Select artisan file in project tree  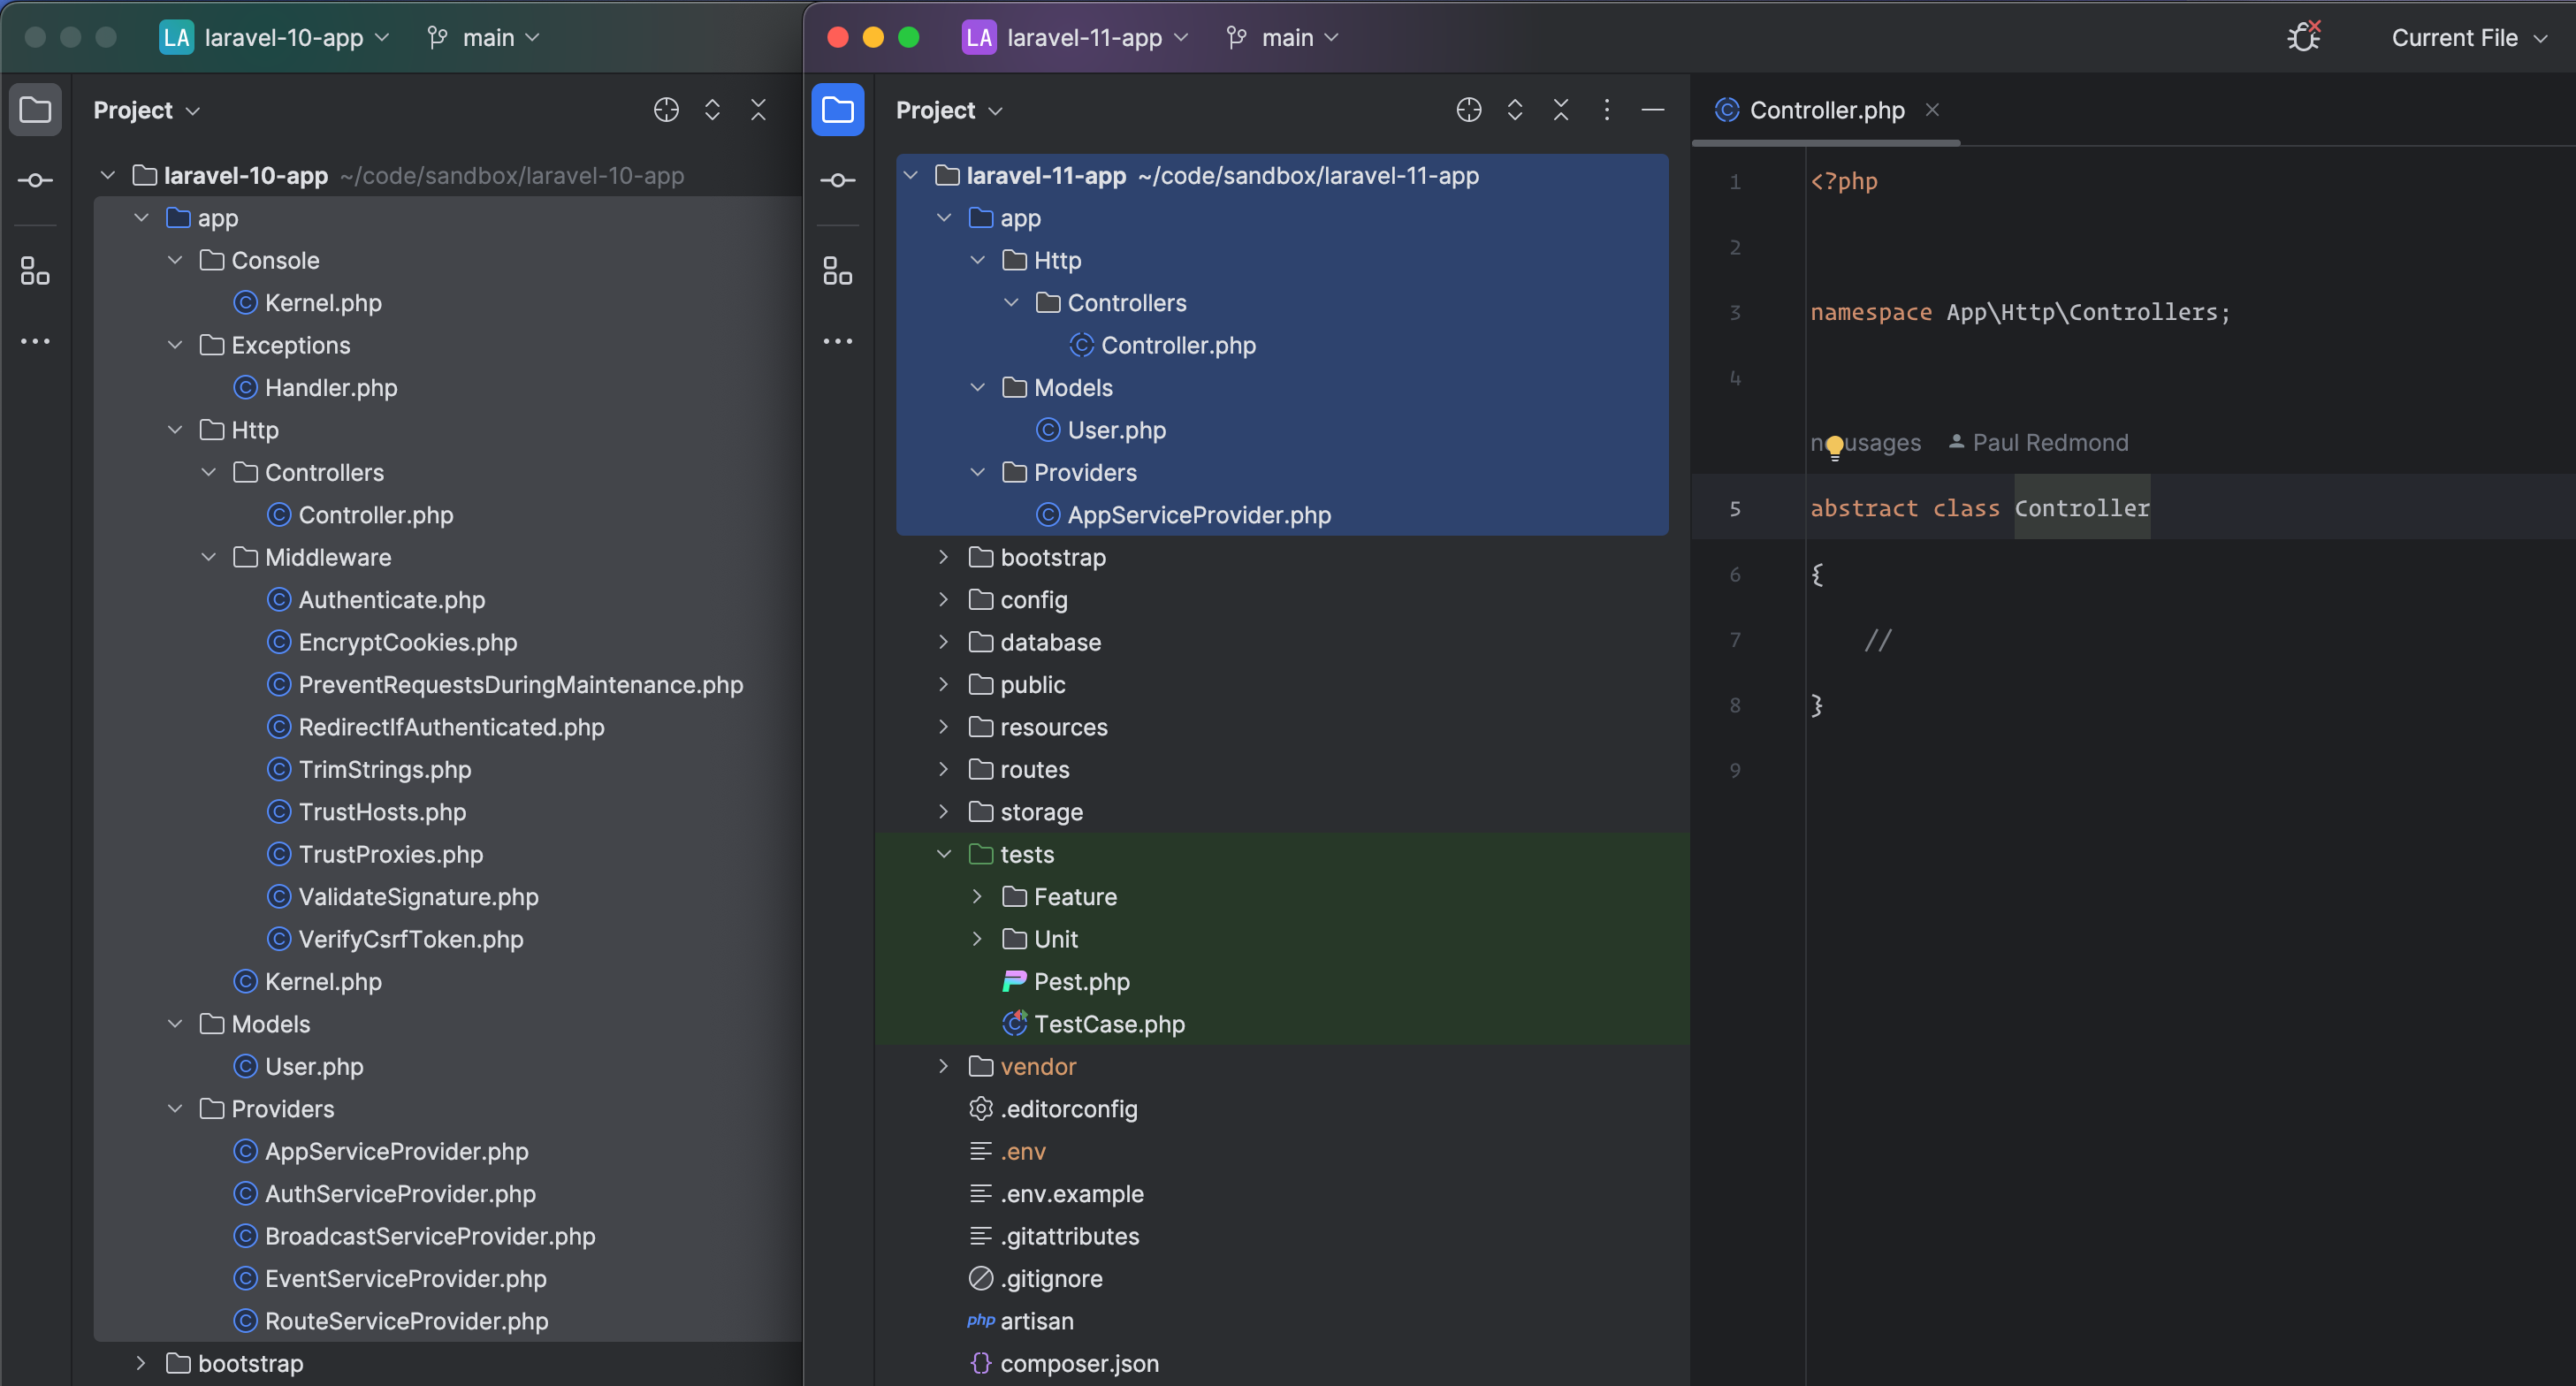1020,1321
